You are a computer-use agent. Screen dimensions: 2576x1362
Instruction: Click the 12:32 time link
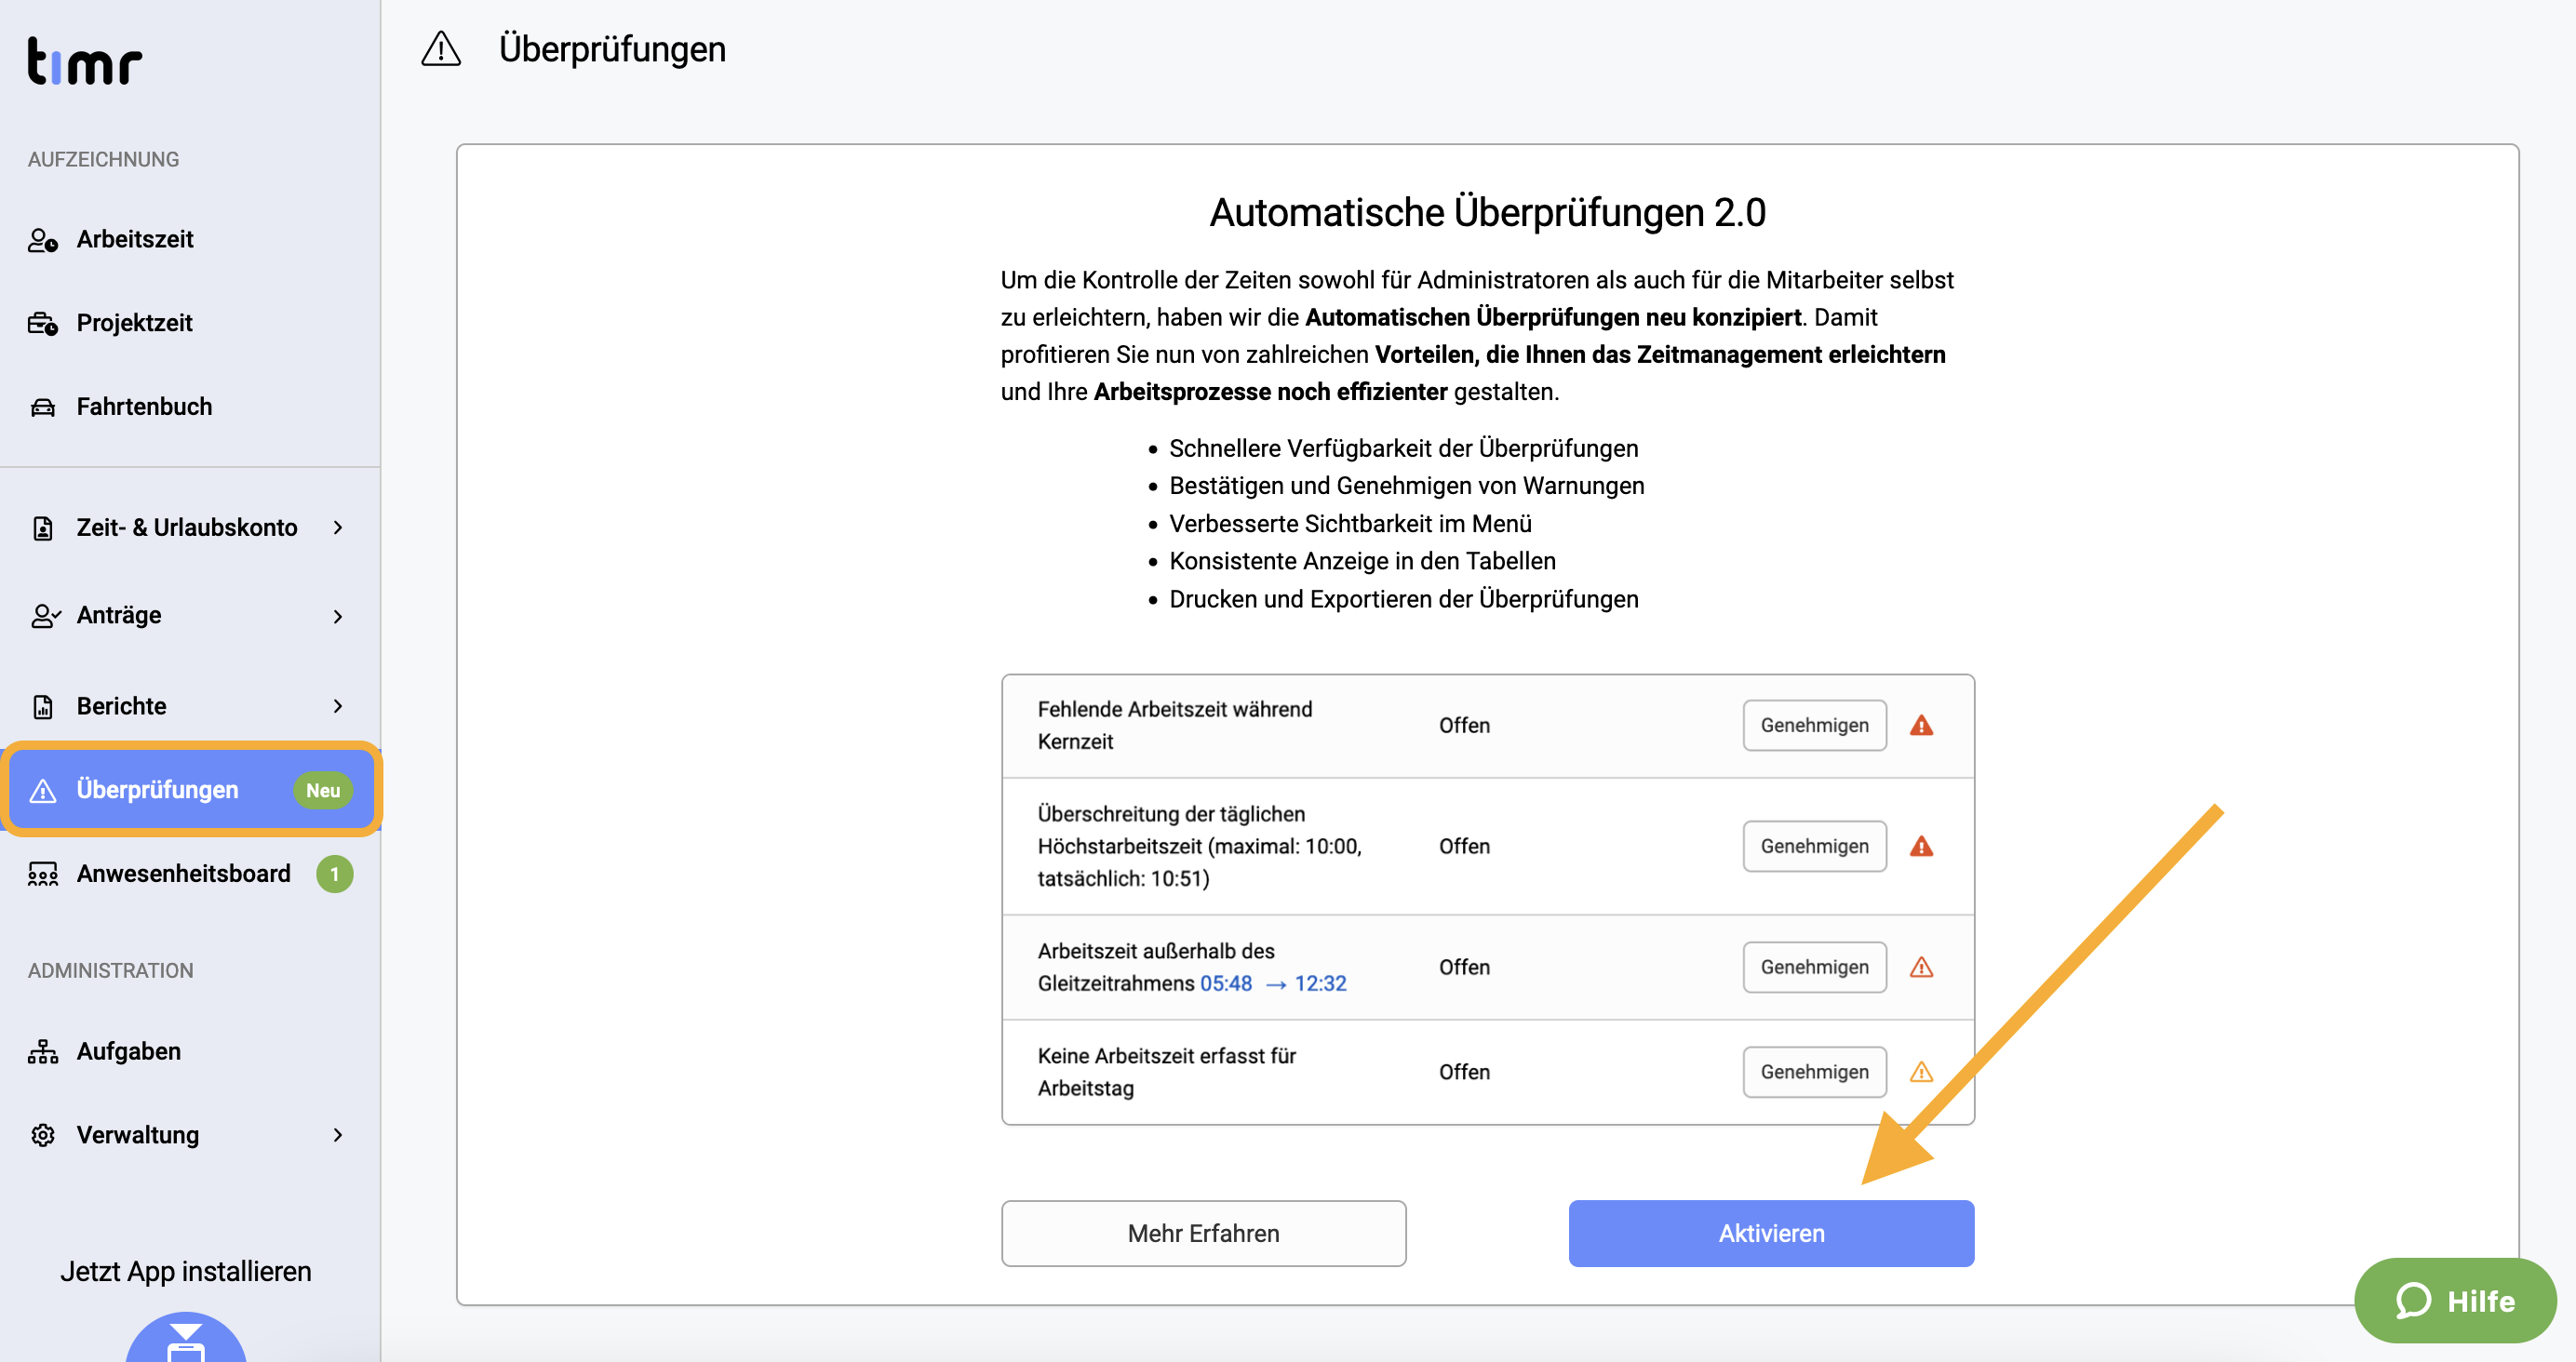point(1320,983)
